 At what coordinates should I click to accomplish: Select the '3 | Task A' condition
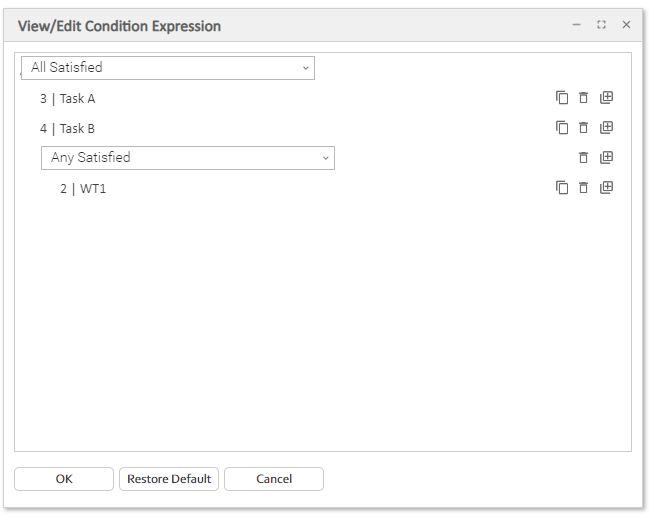68,99
